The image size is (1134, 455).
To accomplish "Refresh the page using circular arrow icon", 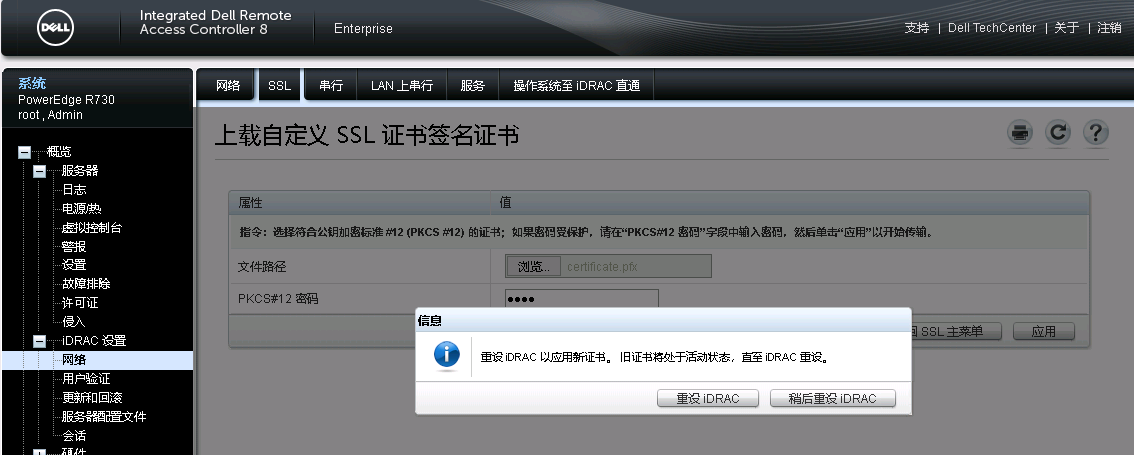I will point(1058,133).
